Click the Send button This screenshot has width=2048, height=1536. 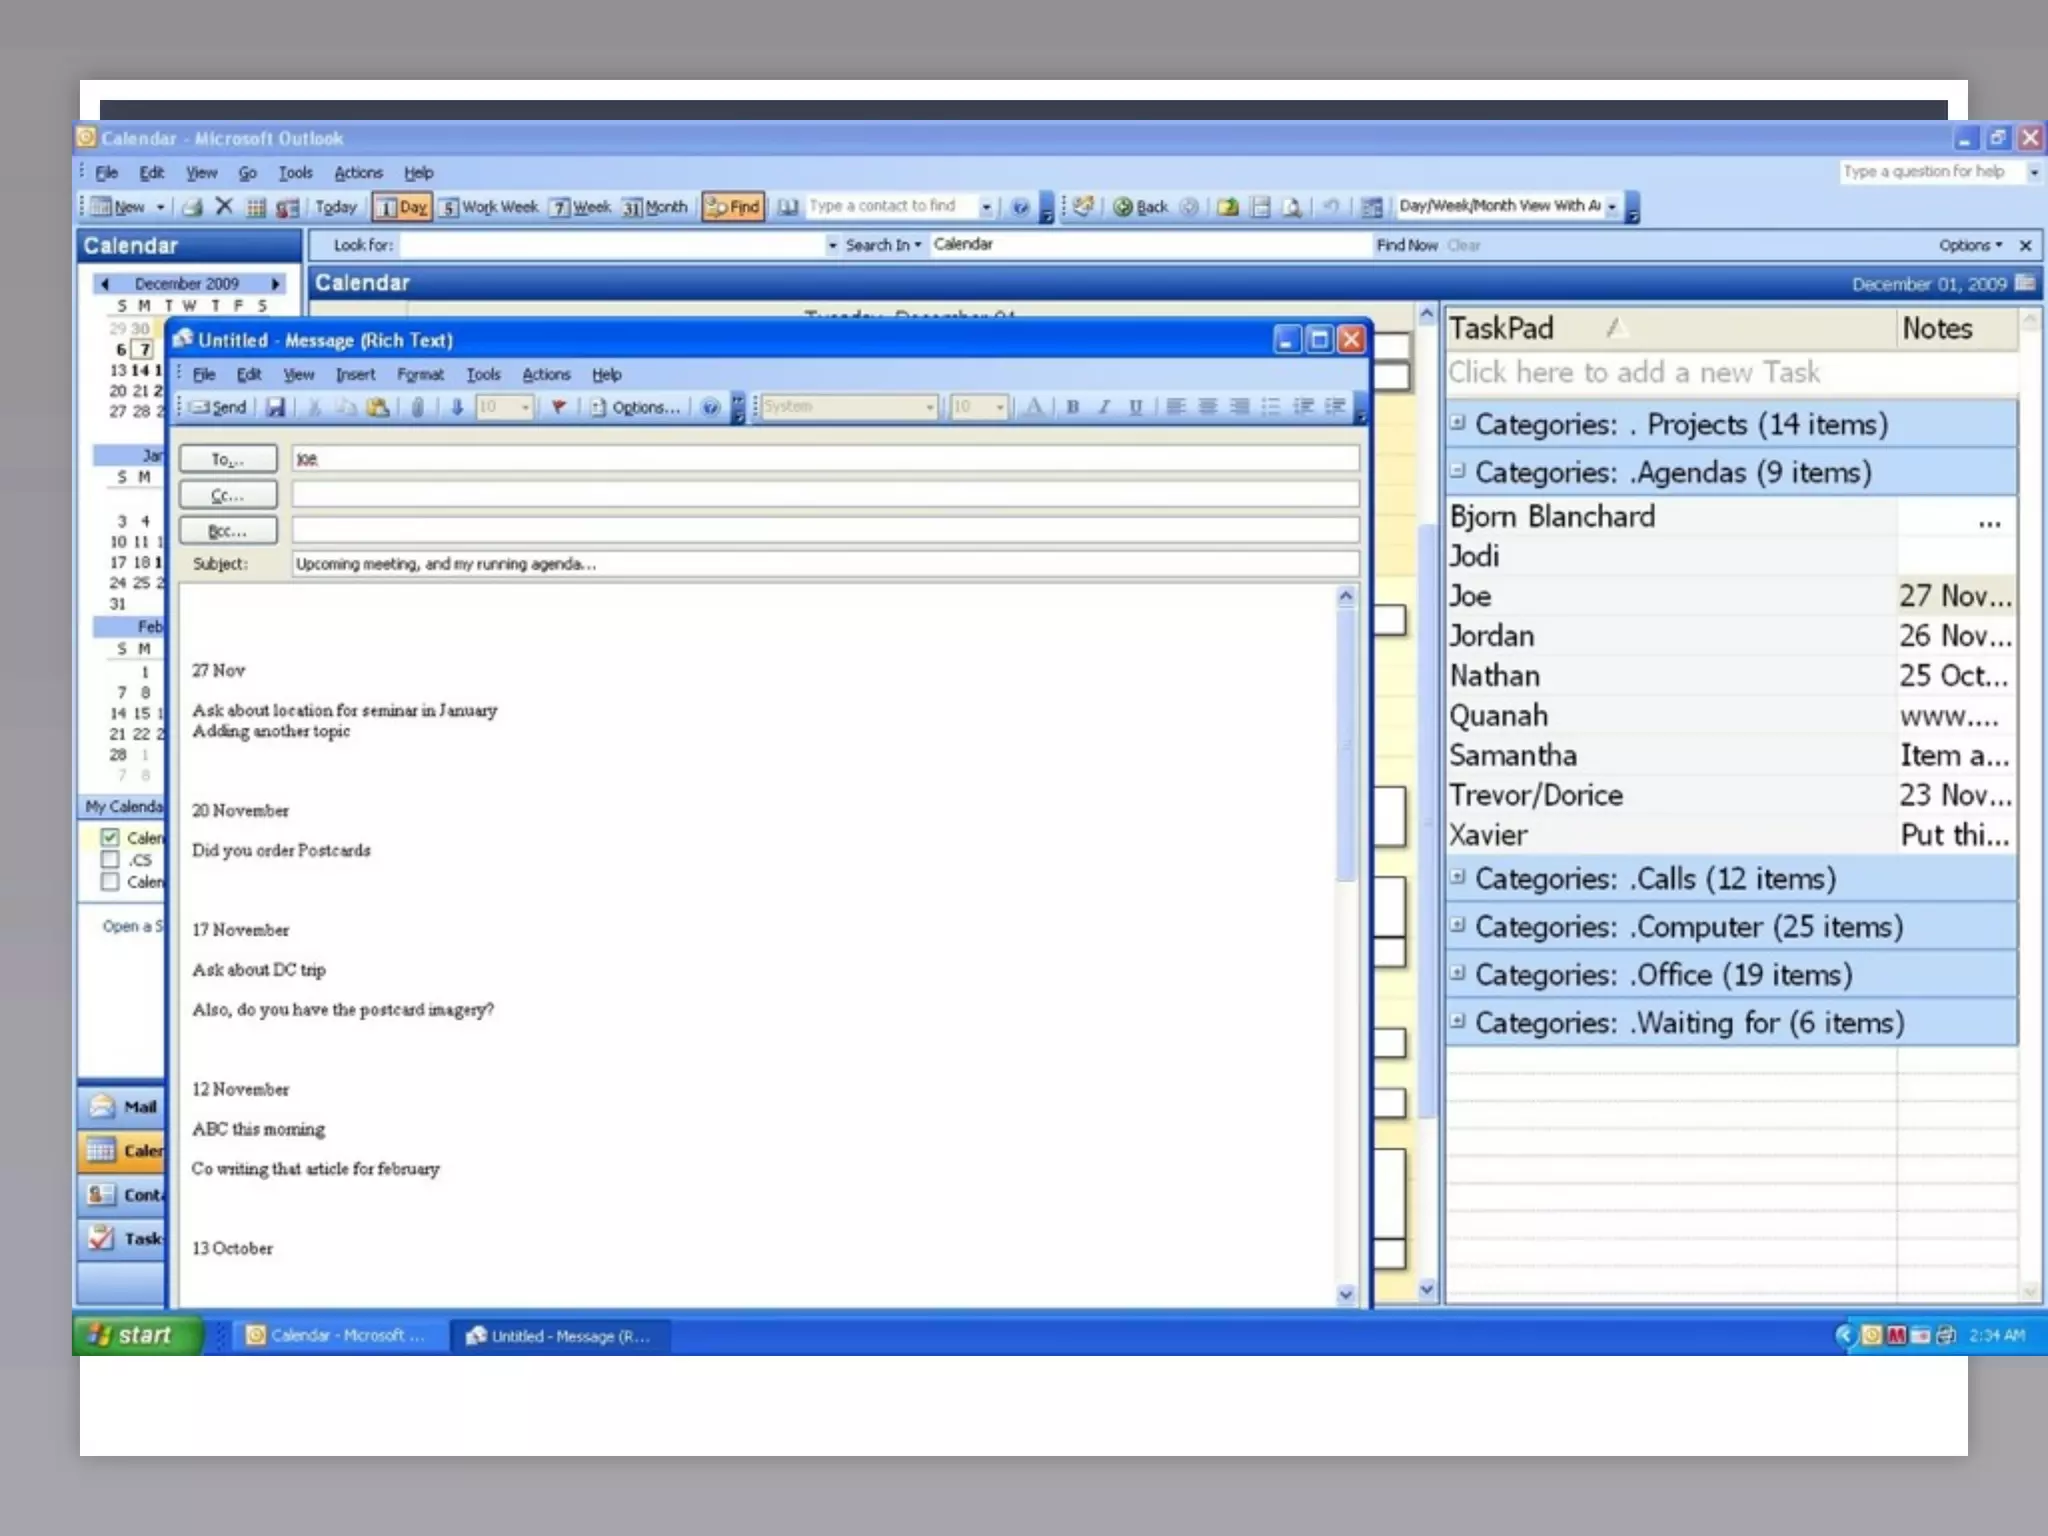219,407
